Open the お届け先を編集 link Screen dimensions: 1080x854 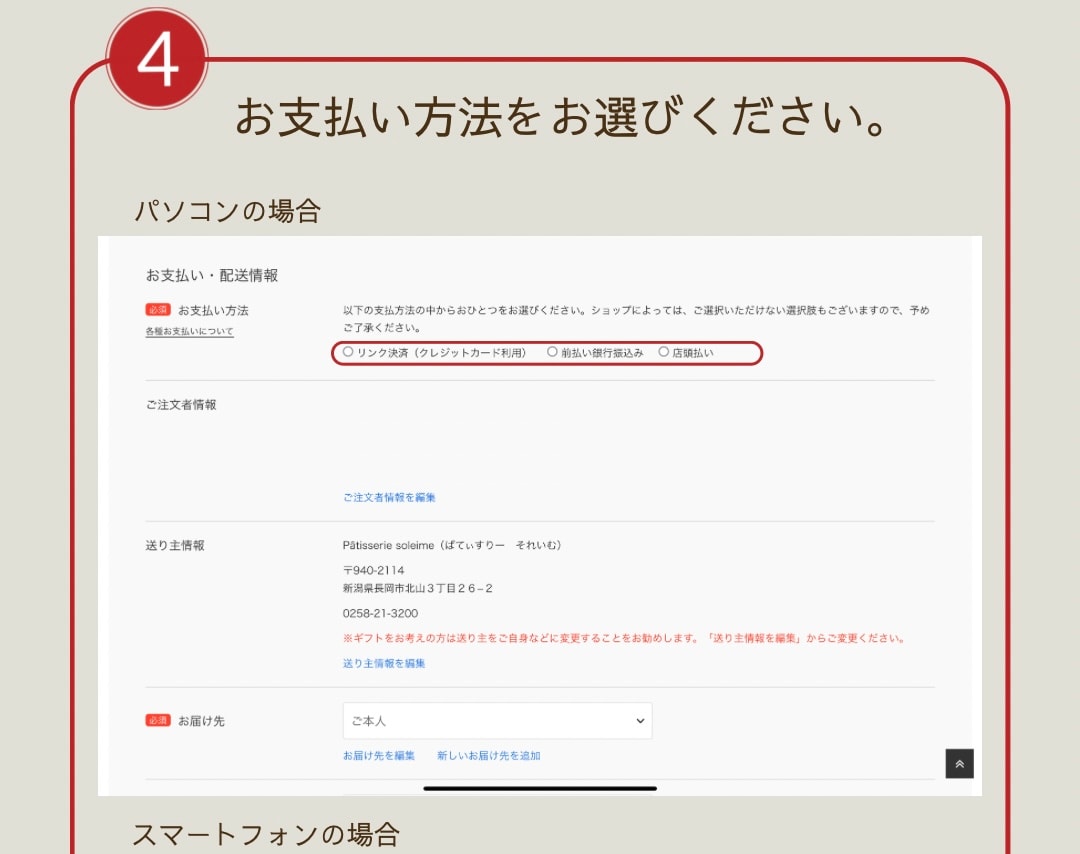379,756
